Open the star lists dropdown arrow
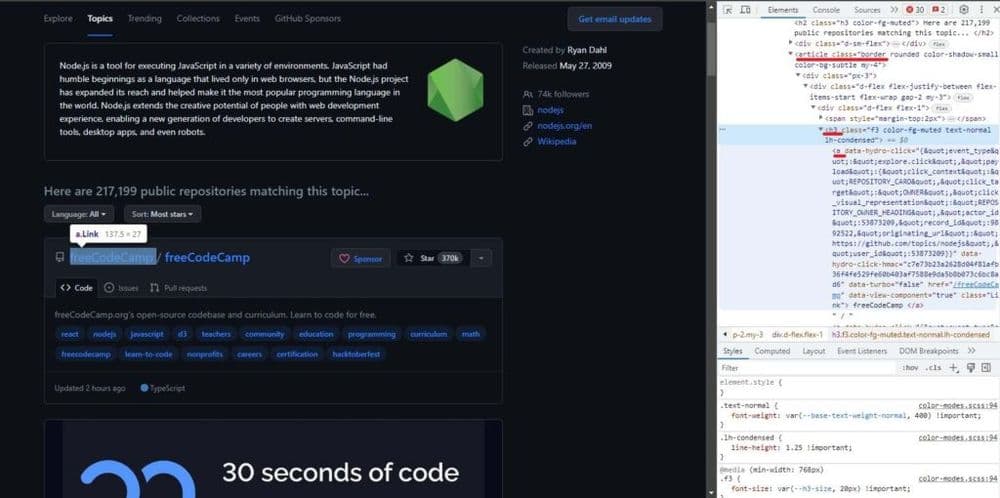The height and width of the screenshot is (498, 1000). (480, 258)
